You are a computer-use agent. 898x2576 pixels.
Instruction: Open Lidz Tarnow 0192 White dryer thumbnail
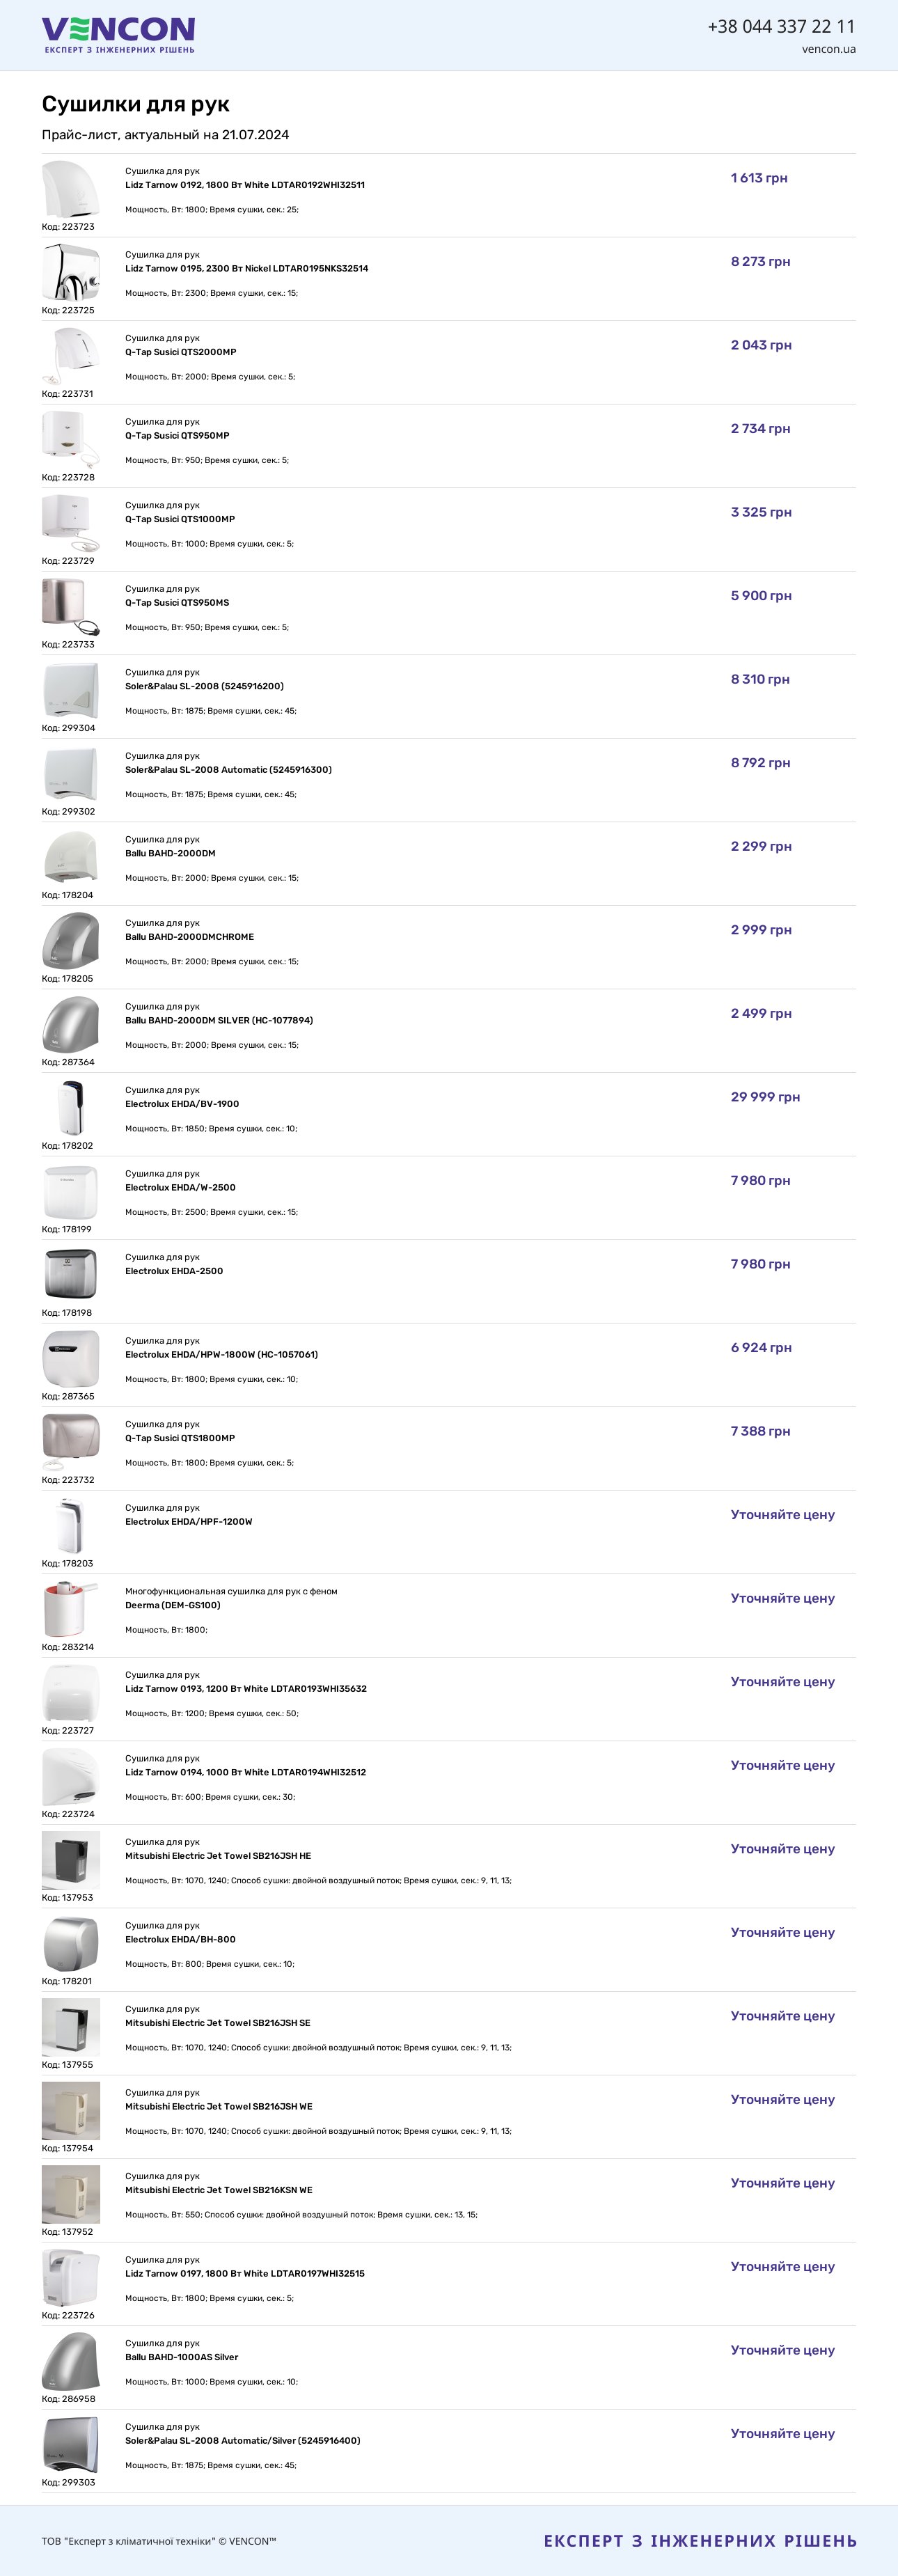pyautogui.click(x=71, y=189)
